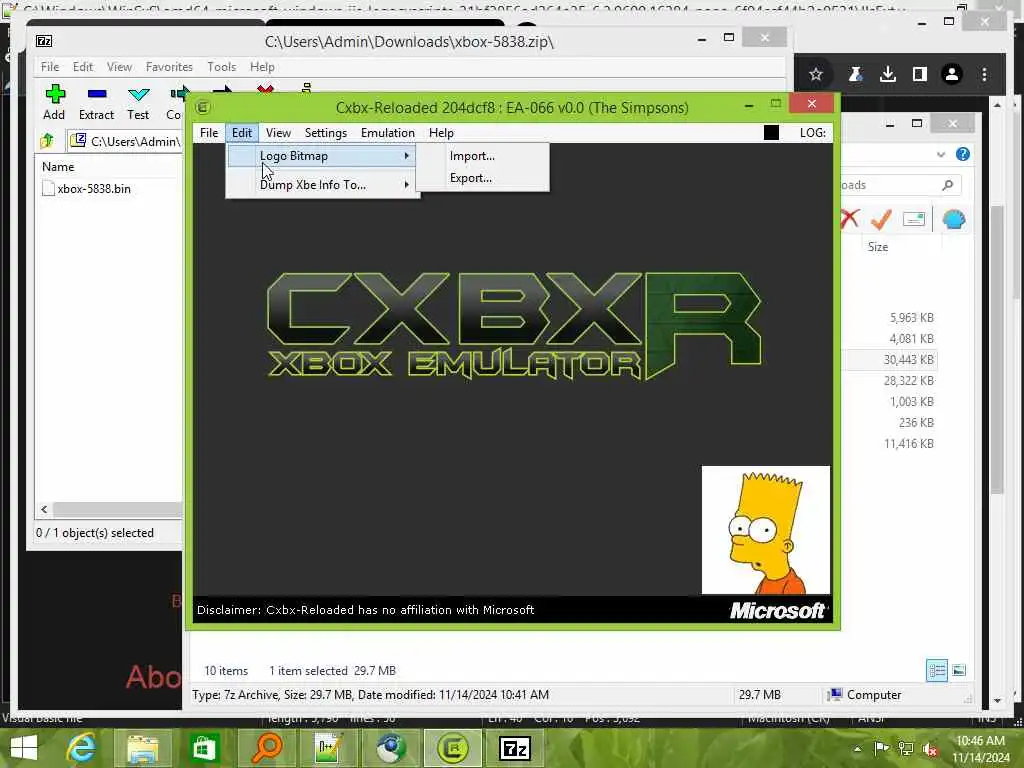
Task: Open File Explorer taskbar icon
Action: pos(142,748)
